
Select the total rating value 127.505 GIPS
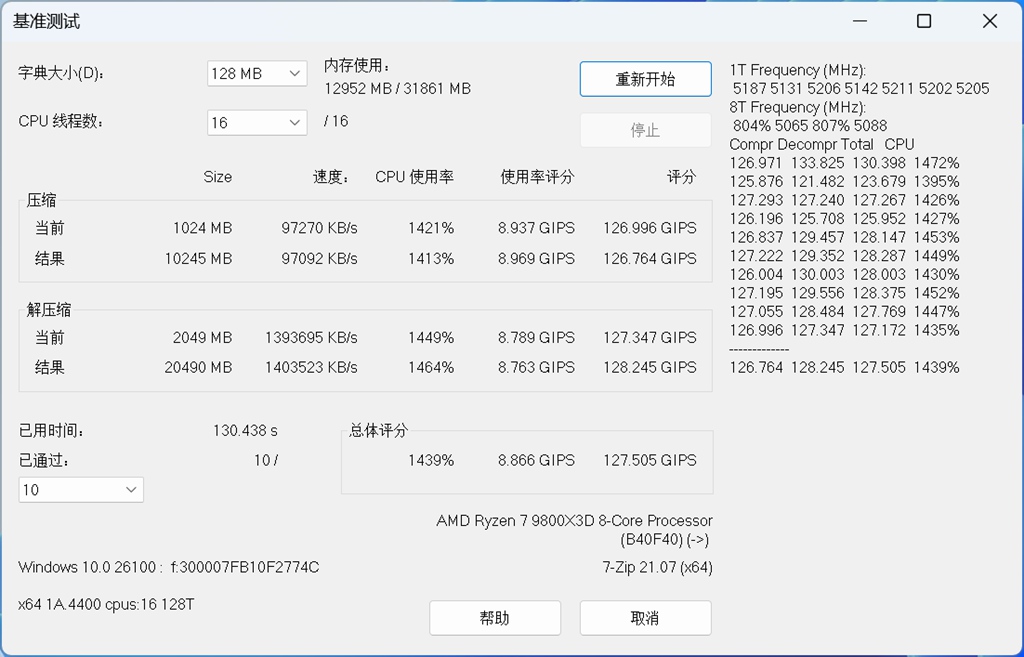[650, 460]
